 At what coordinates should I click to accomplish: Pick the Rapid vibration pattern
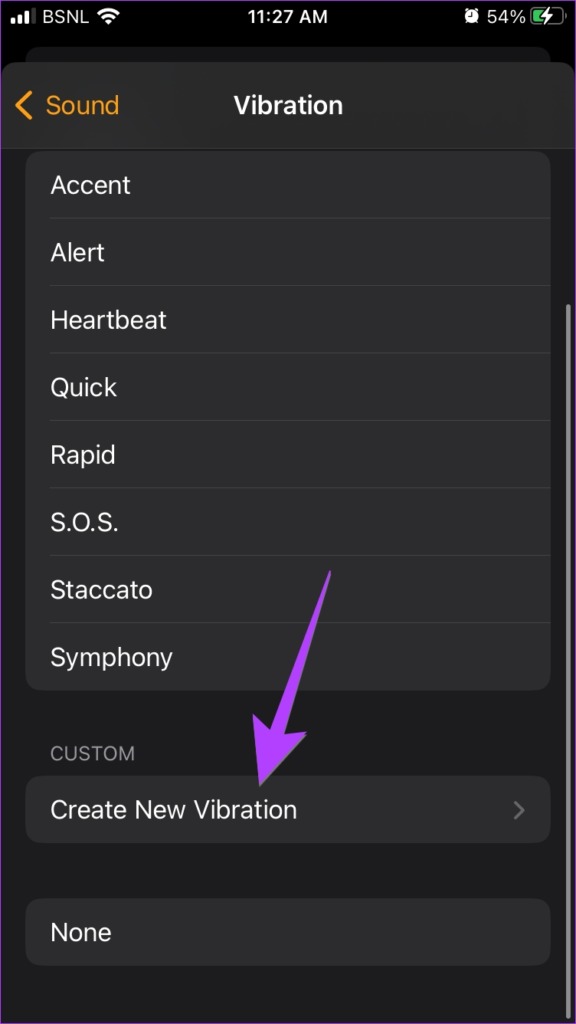coord(288,454)
